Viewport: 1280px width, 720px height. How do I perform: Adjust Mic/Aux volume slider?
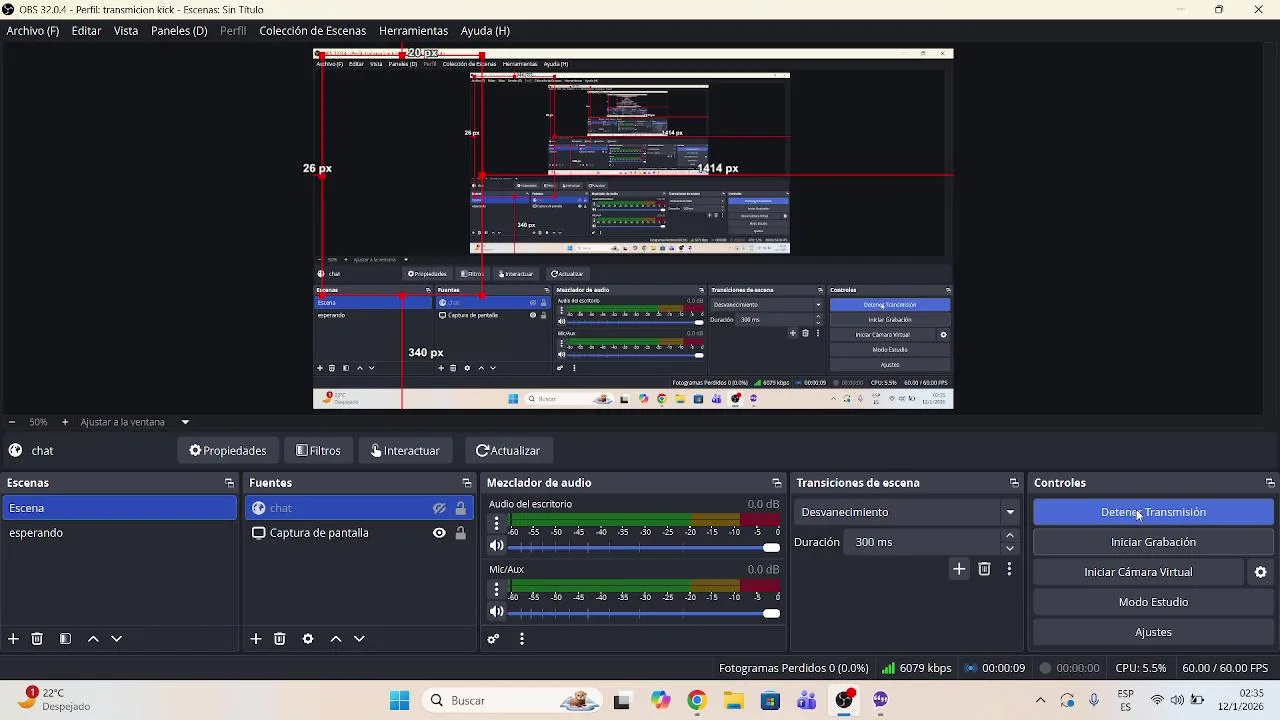coord(645,613)
